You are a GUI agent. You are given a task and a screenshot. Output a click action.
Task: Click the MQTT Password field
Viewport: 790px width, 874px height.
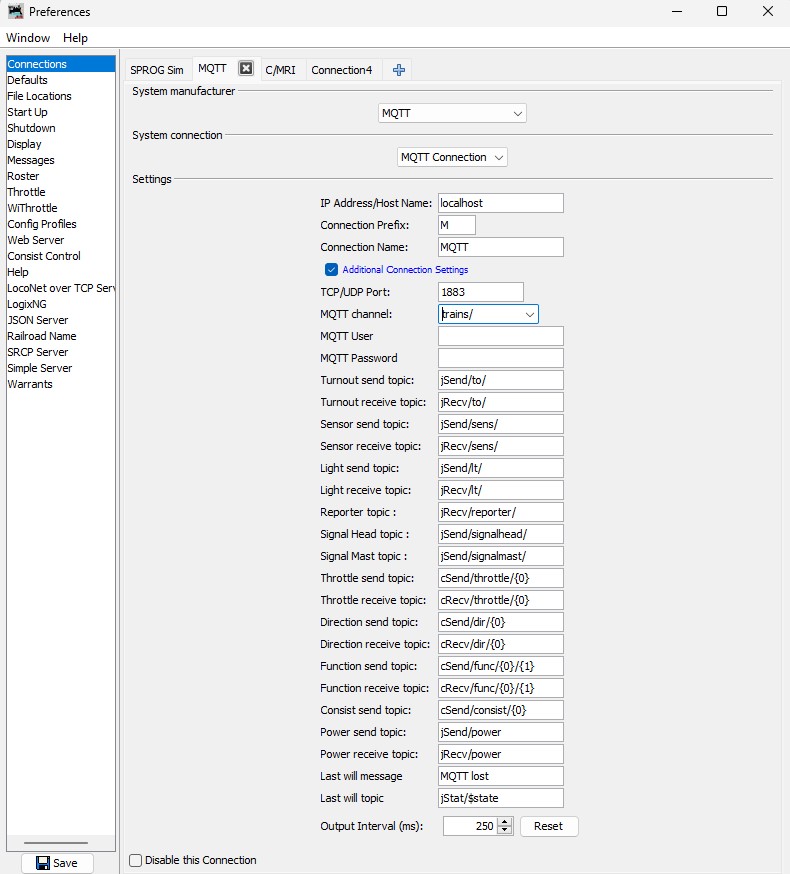coord(500,358)
